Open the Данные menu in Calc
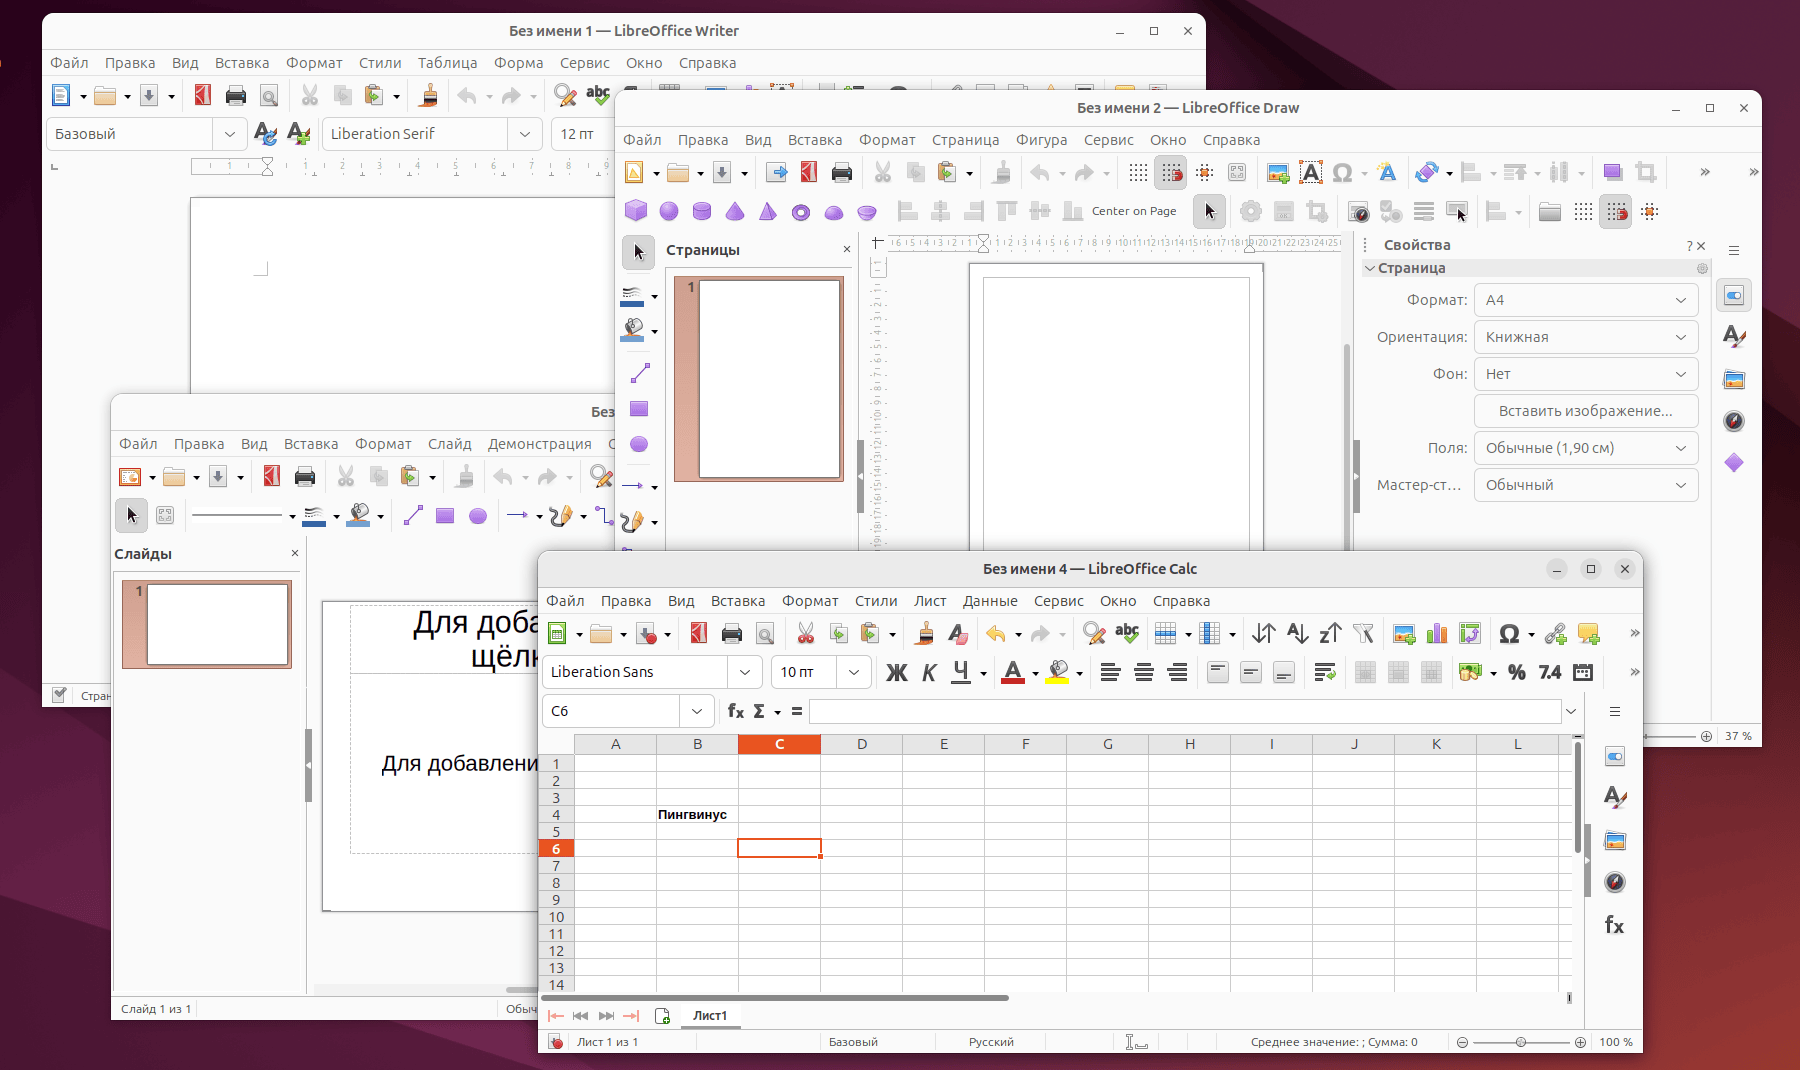This screenshot has height=1070, width=1800. point(989,601)
